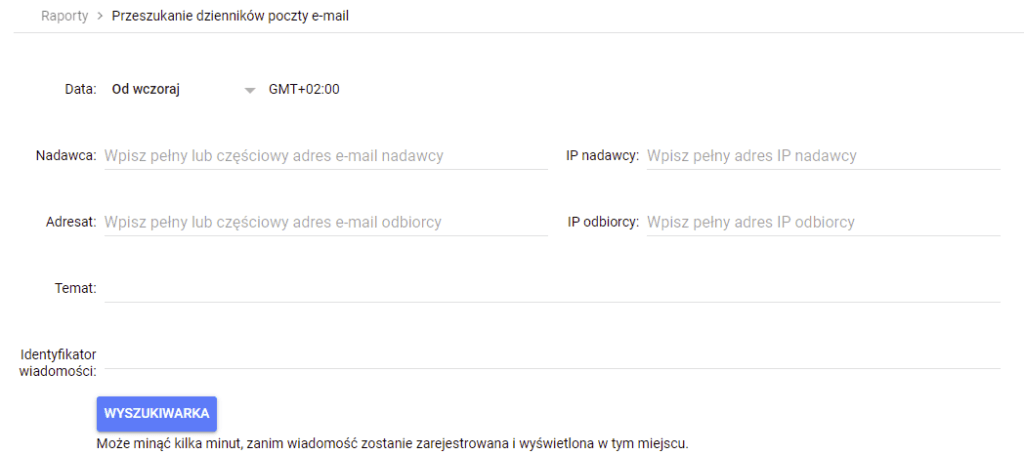
Task: Focus the IP odbiorcy input field
Action: point(822,222)
